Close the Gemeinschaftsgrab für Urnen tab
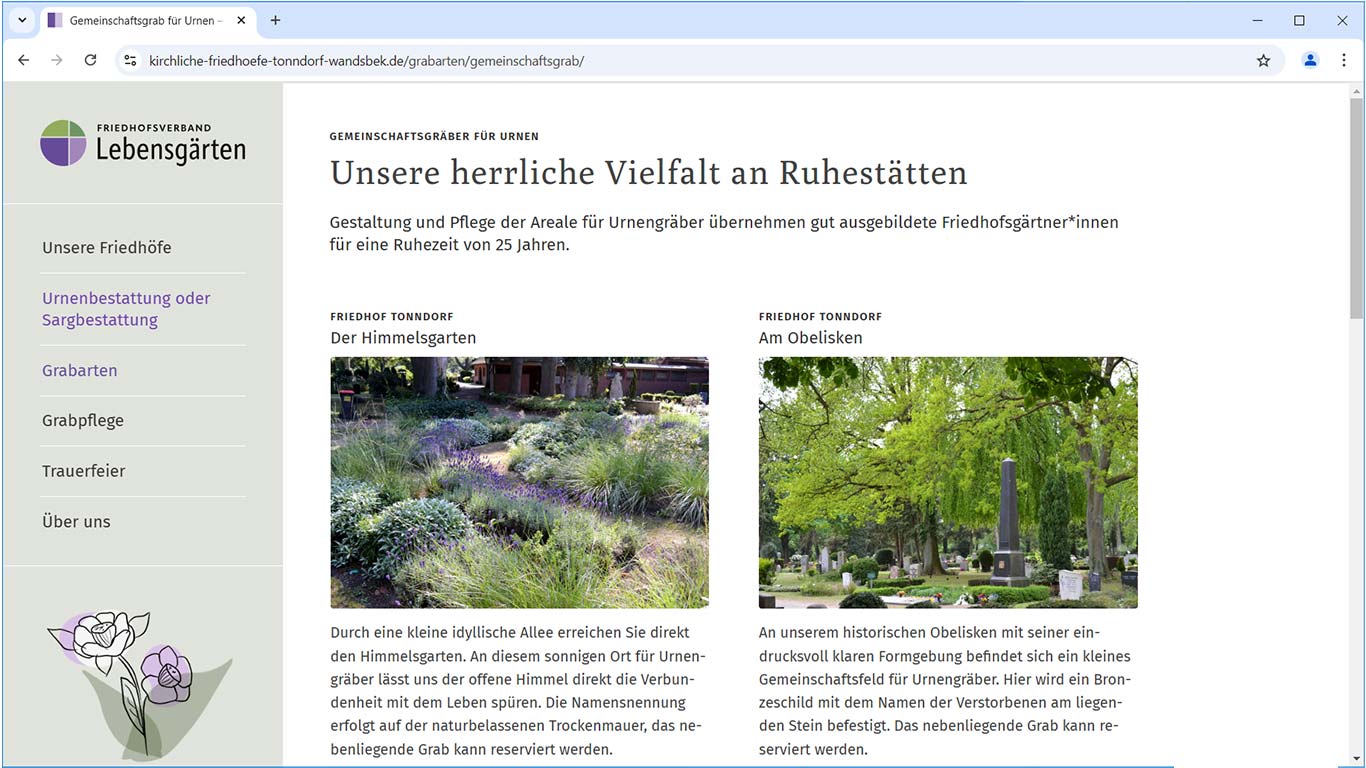 click(x=241, y=20)
